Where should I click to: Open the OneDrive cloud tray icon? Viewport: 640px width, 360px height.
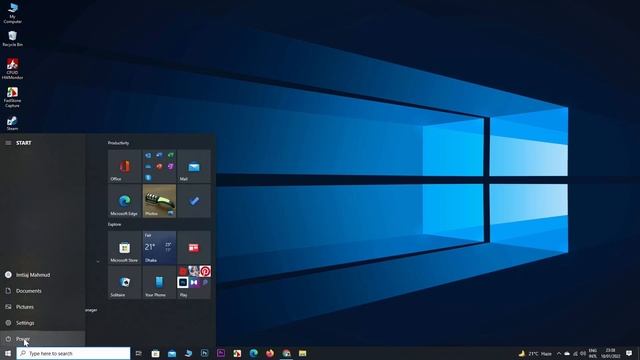coord(567,353)
